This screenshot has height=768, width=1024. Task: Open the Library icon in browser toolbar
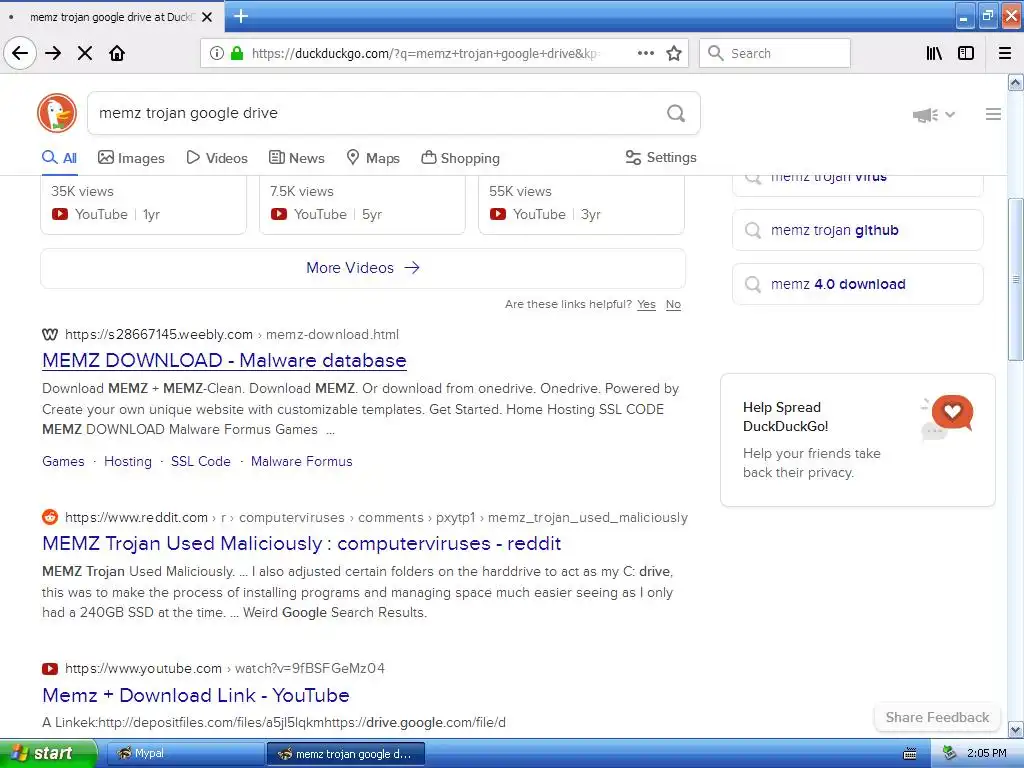[x=934, y=53]
